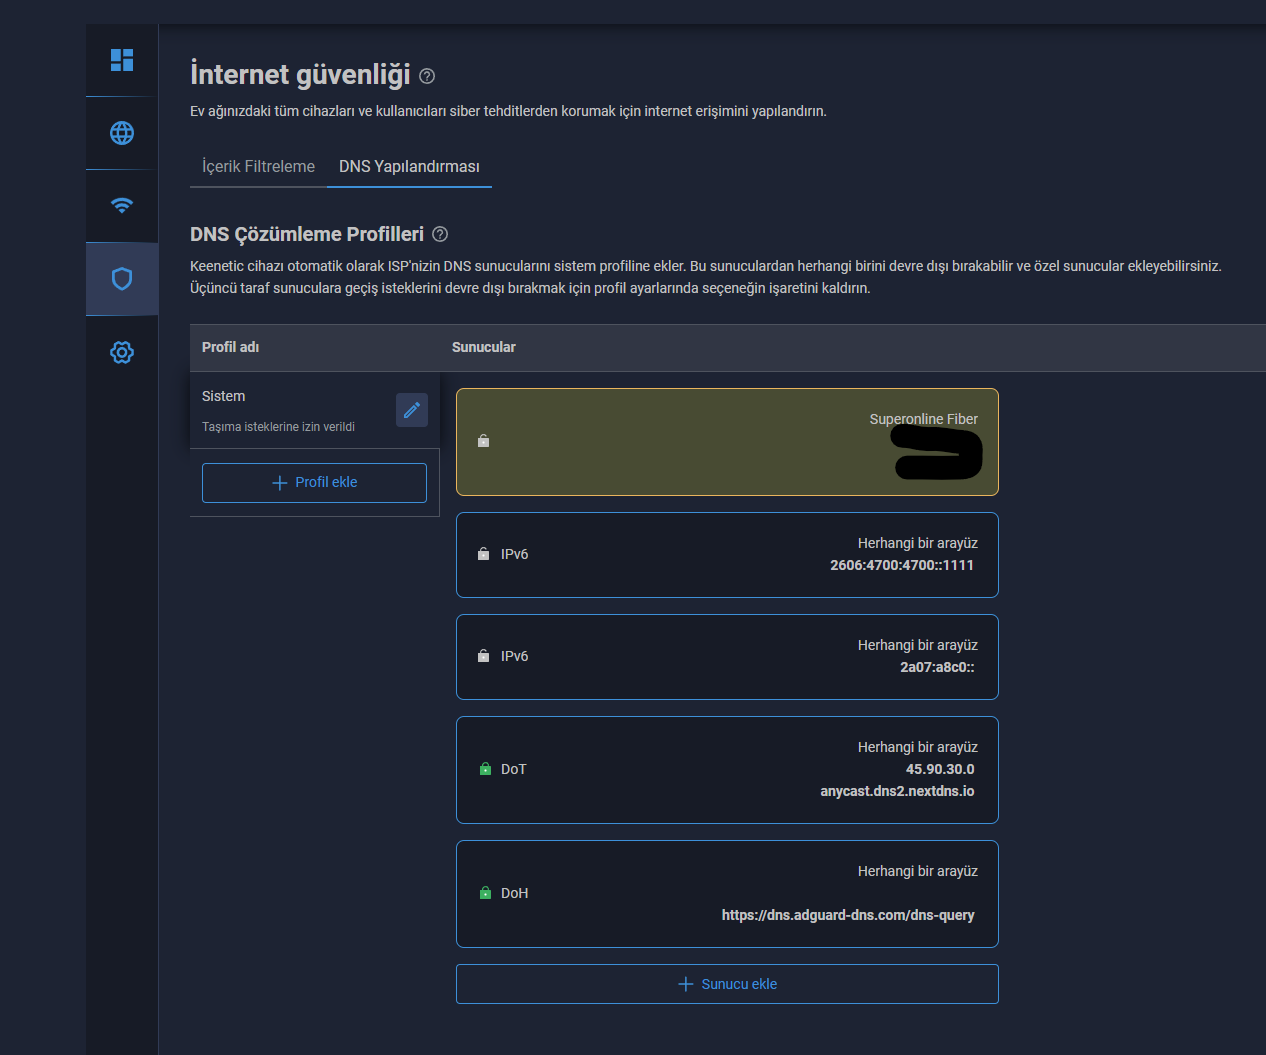
Task: Open the IPv6 2a07:a8c0:: server card
Action: point(727,657)
